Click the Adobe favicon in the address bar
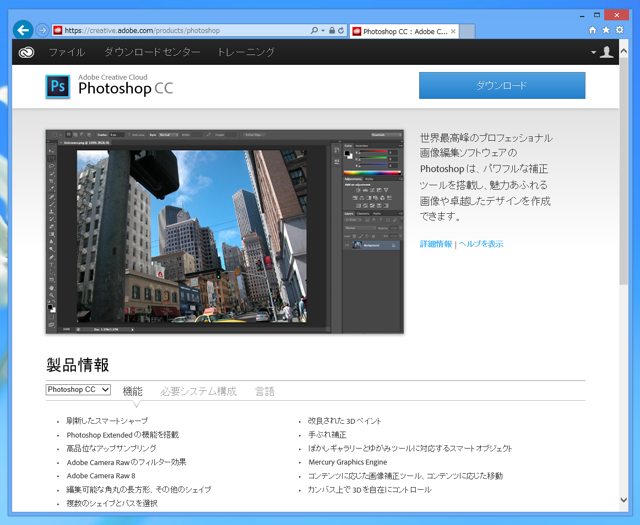Viewport: 640px width, 525px height. click(x=58, y=30)
